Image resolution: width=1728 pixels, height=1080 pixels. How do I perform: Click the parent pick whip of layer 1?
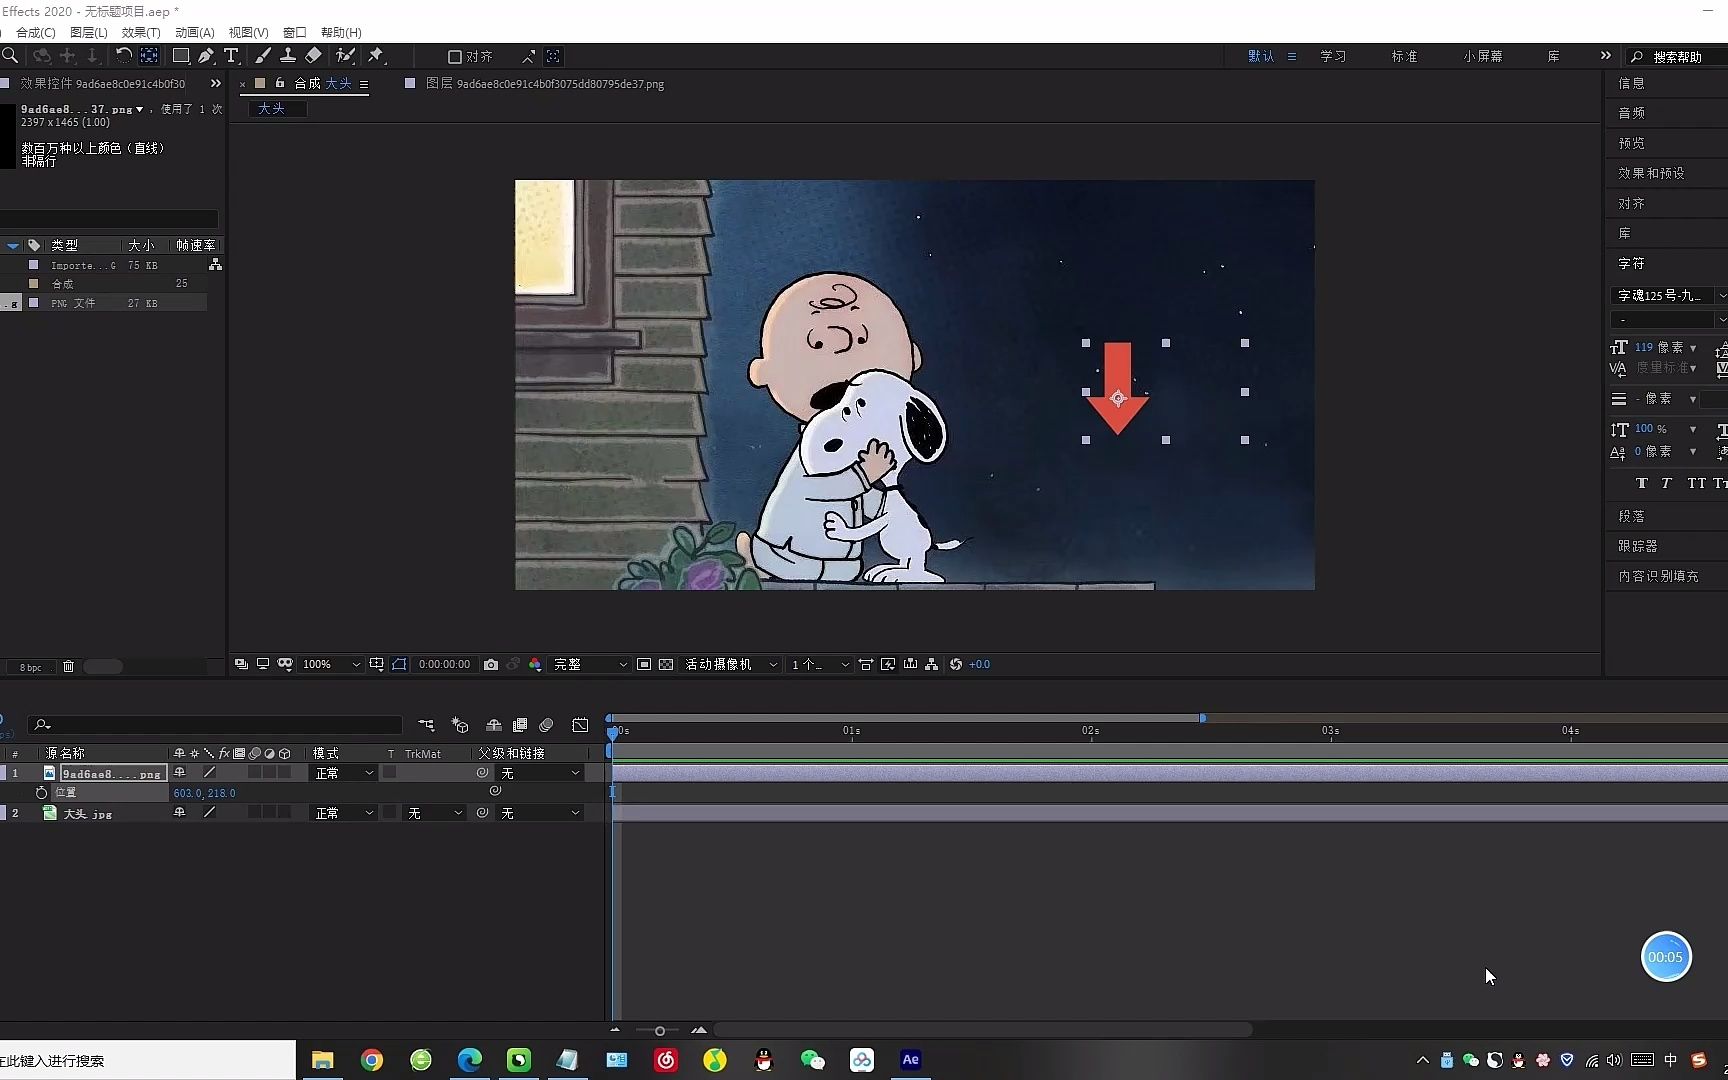pyautogui.click(x=483, y=773)
